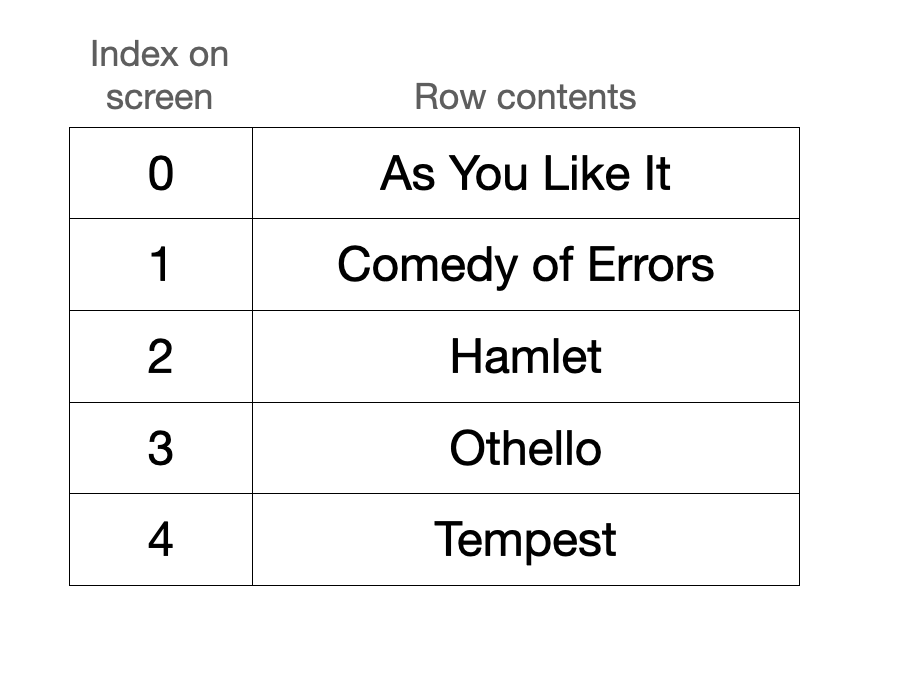
Task: Select the index cell showing 0
Action: [160, 174]
